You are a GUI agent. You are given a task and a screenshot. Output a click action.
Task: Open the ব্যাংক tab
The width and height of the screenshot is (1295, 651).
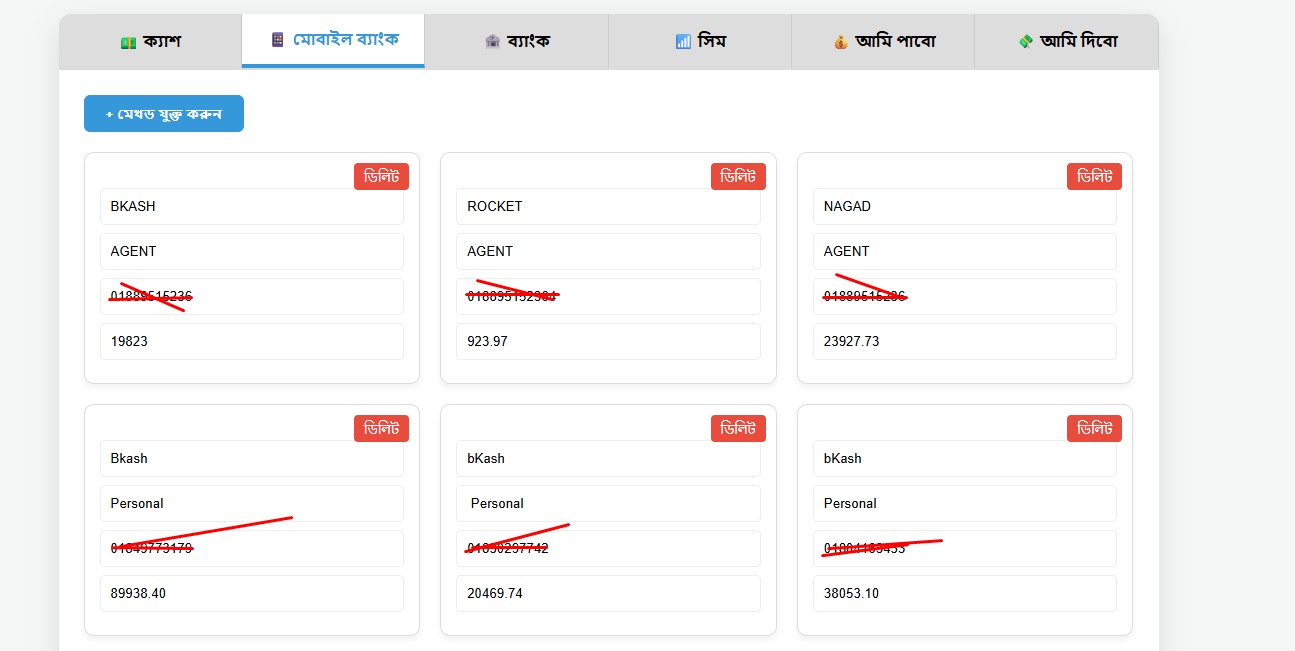(516, 41)
